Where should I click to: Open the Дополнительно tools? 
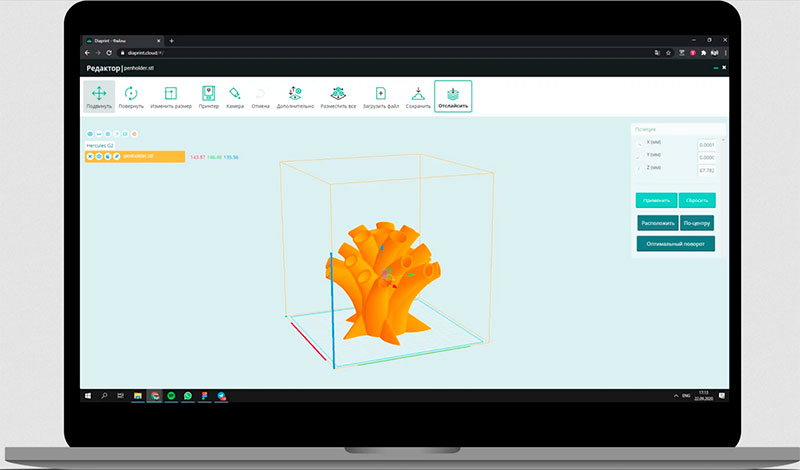click(x=295, y=96)
